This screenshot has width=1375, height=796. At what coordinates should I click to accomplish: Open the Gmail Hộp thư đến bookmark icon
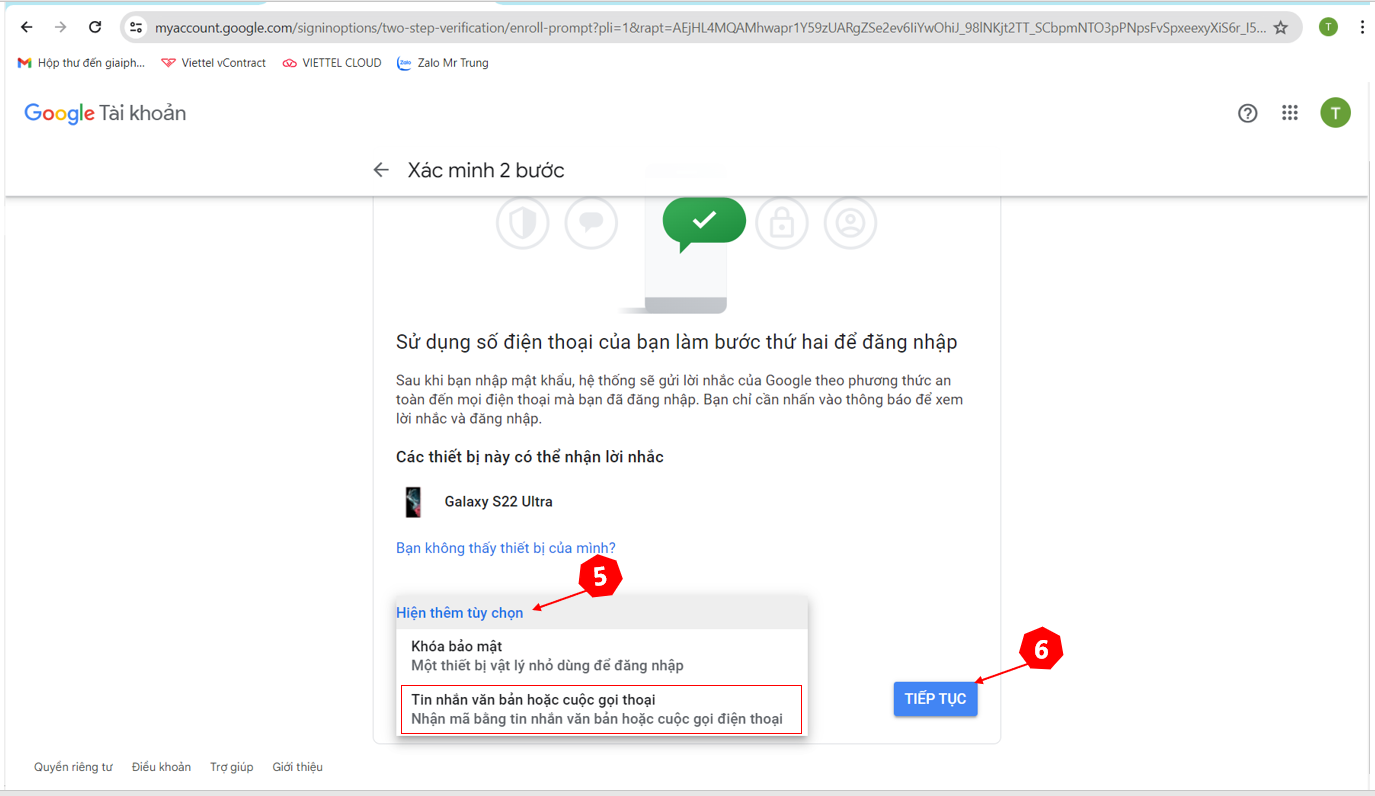tap(23, 62)
